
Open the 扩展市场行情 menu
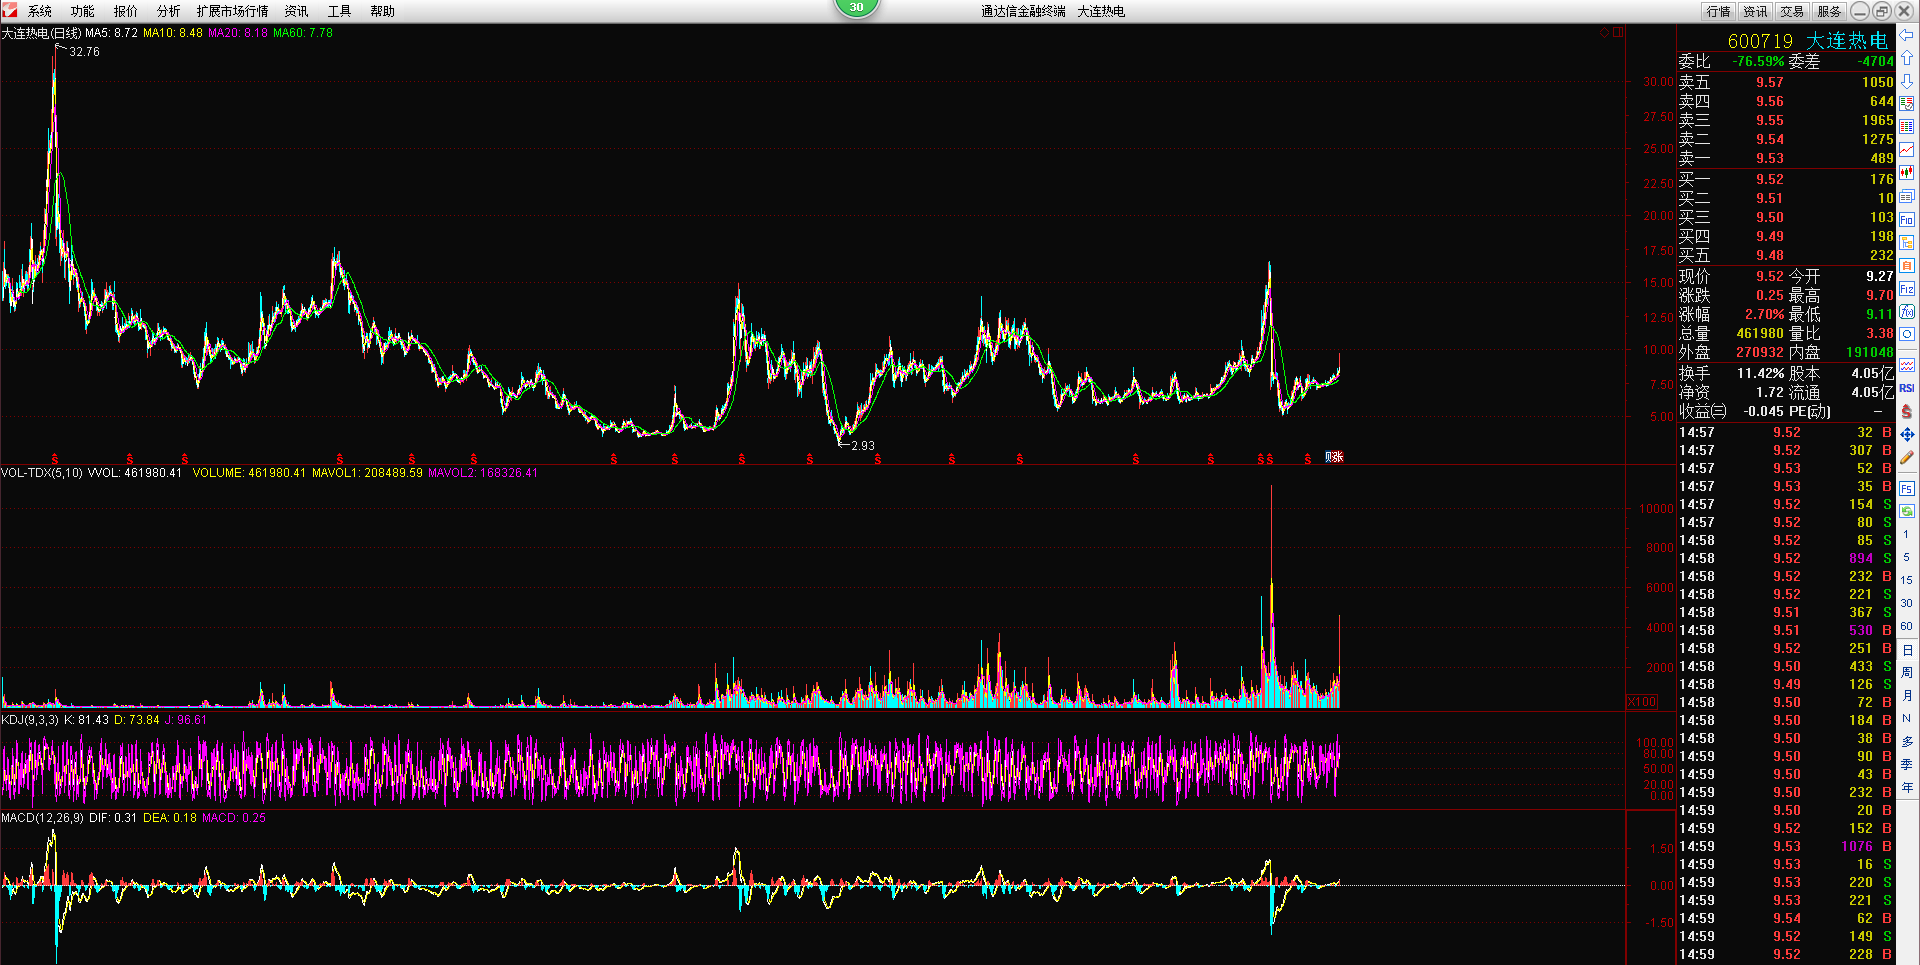tap(232, 11)
